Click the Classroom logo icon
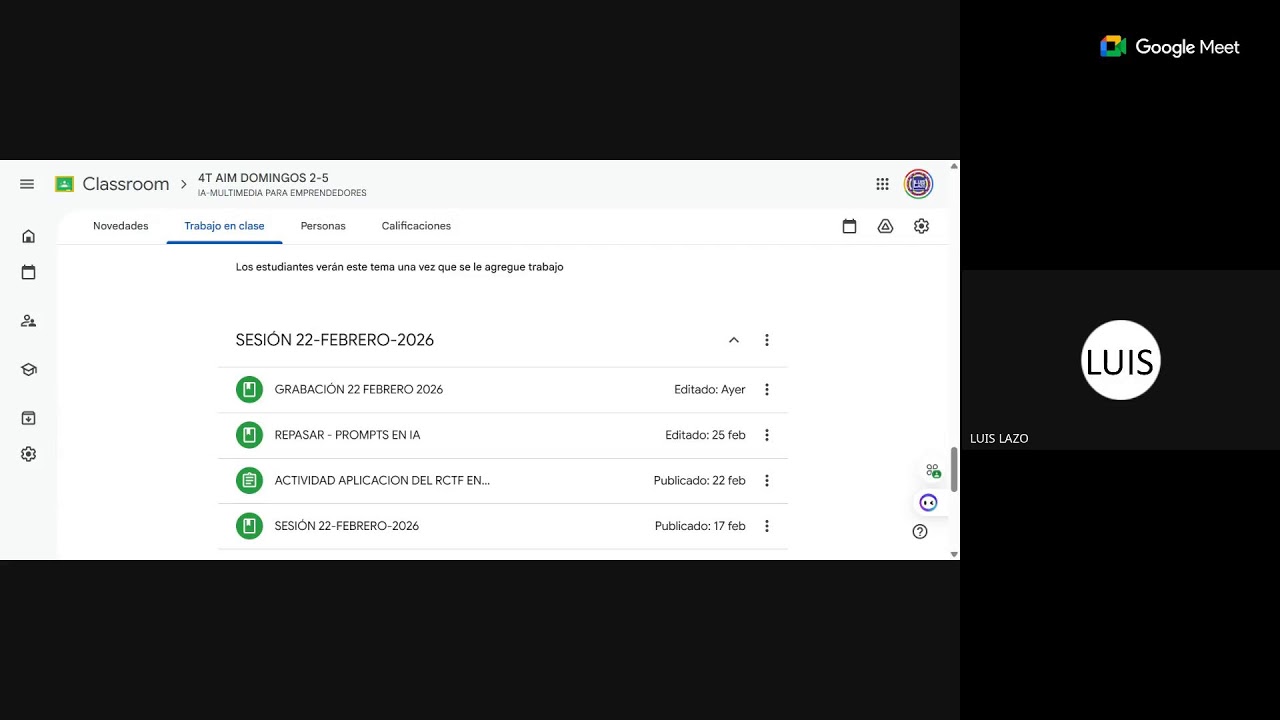Screen dimensions: 1280x720 [64, 184]
